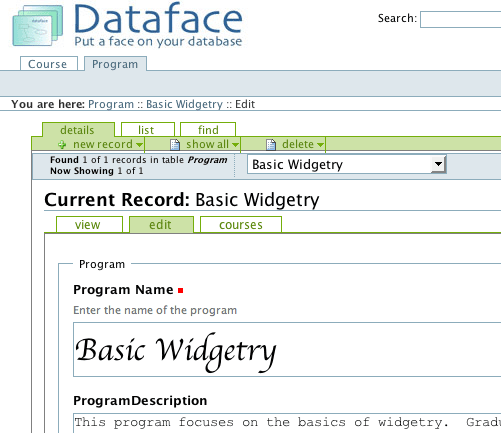Select the Program table tab
Viewport: 501px width, 433px height.
pyautogui.click(x=115, y=64)
